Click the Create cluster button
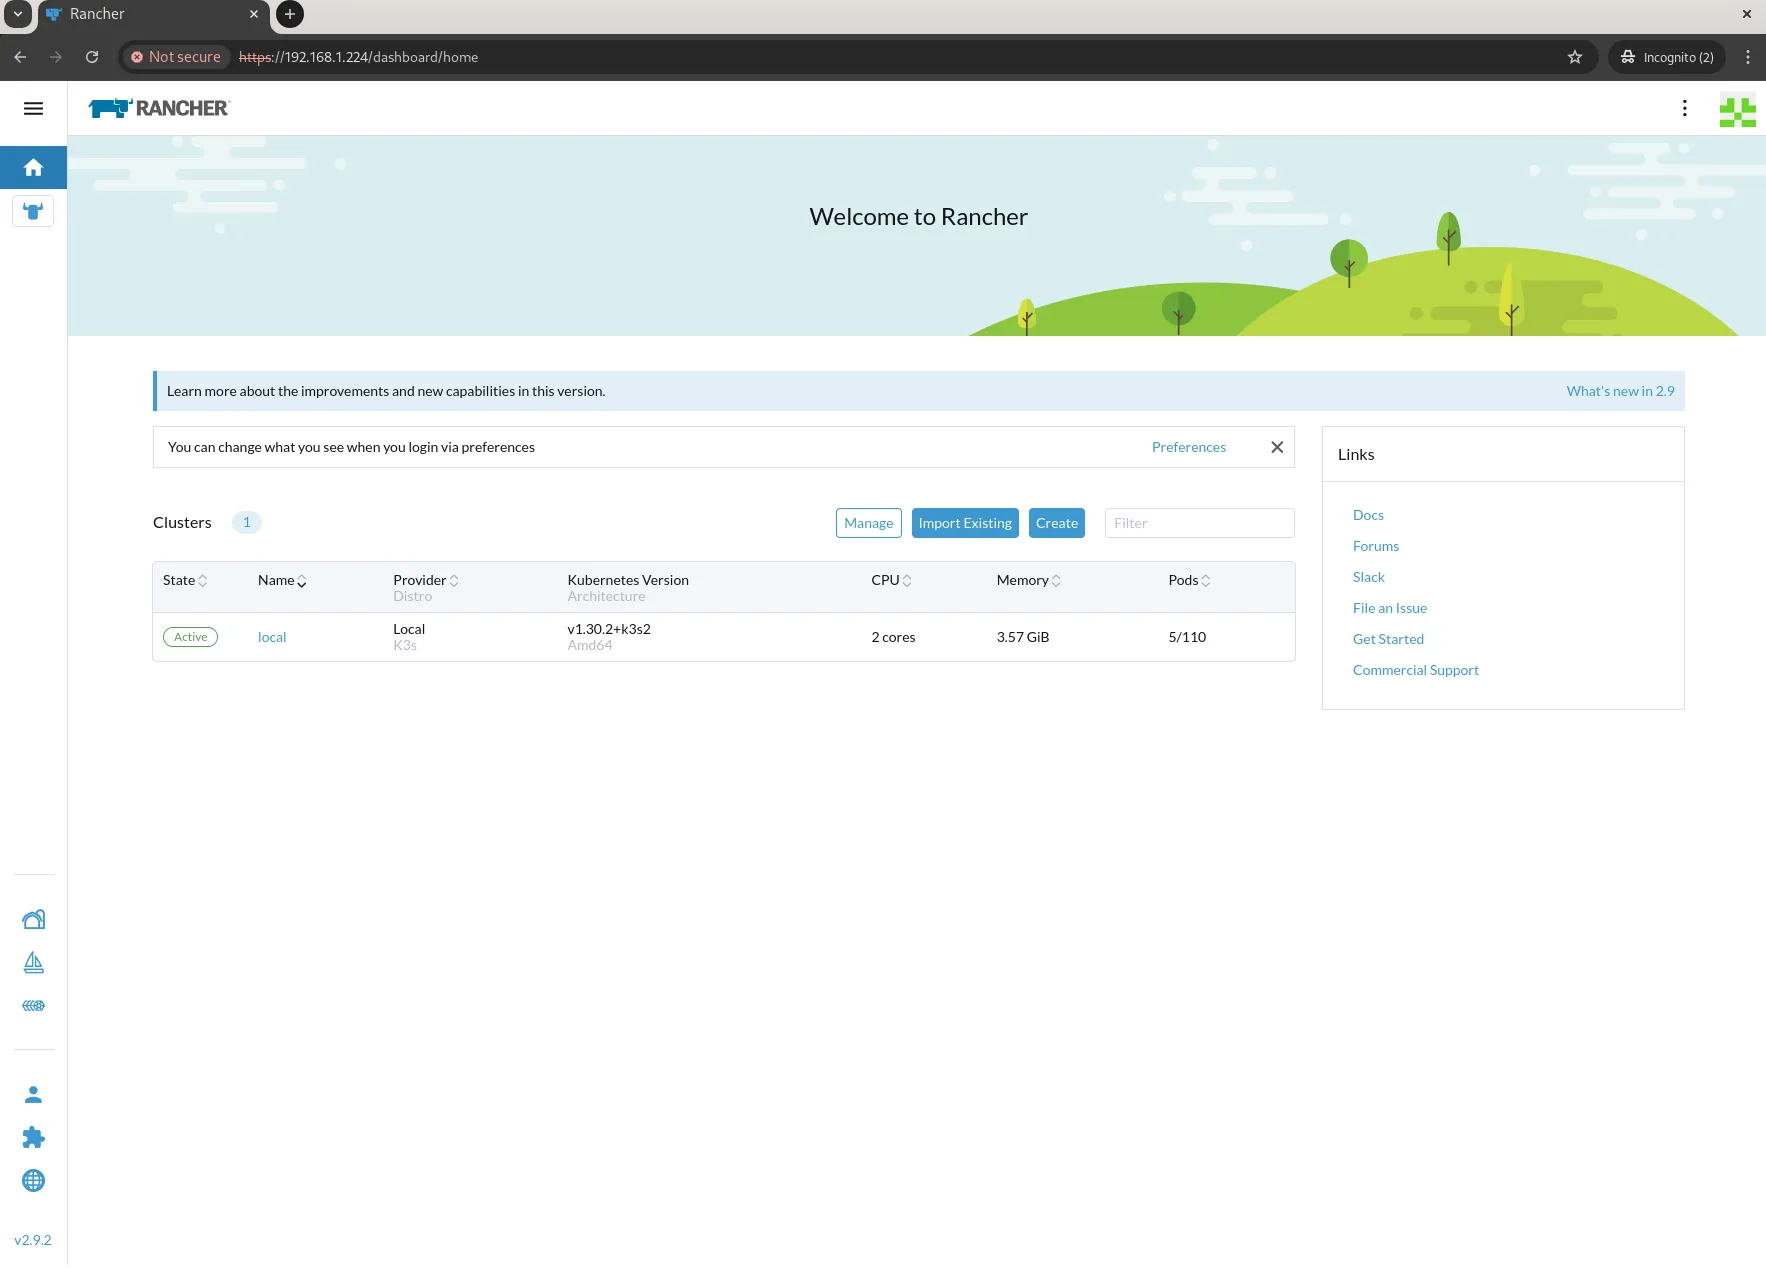This screenshot has height=1268, width=1766. click(x=1056, y=523)
